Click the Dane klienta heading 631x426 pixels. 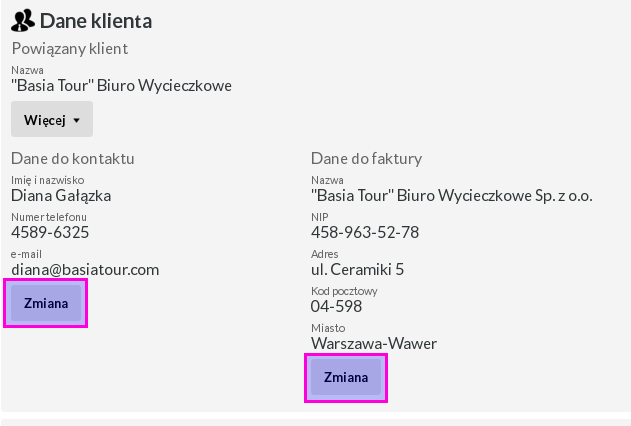point(96,21)
